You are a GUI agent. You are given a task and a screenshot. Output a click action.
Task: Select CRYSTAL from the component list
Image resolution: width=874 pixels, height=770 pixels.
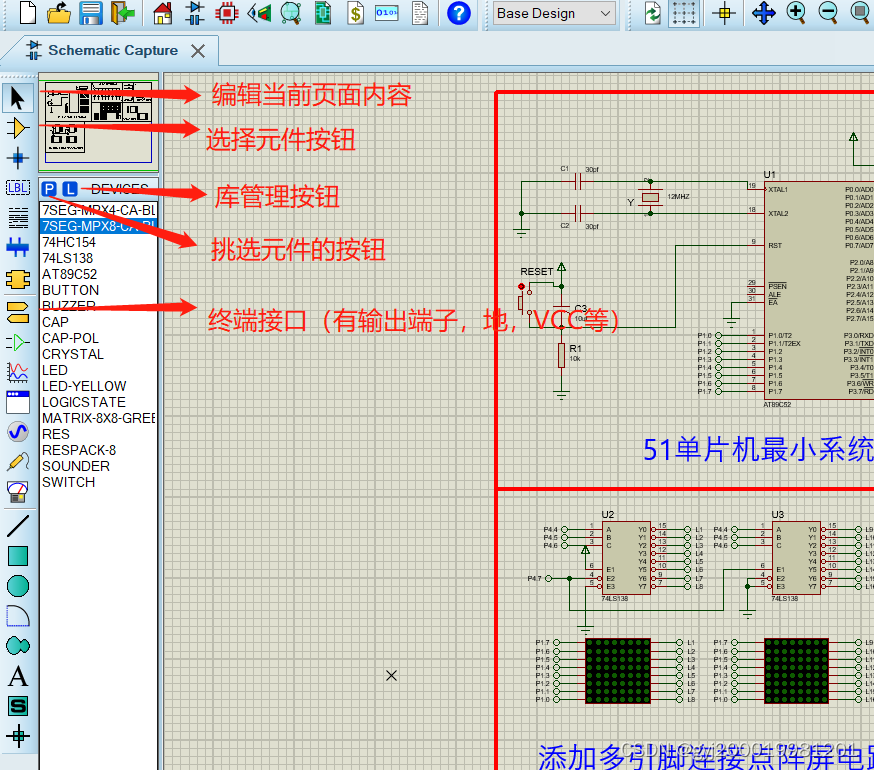click(x=72, y=353)
